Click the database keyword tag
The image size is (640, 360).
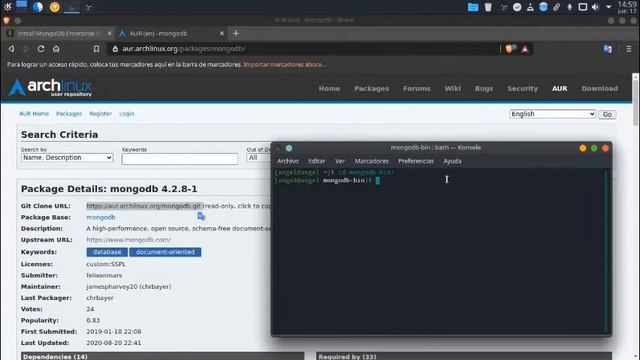click(107, 252)
